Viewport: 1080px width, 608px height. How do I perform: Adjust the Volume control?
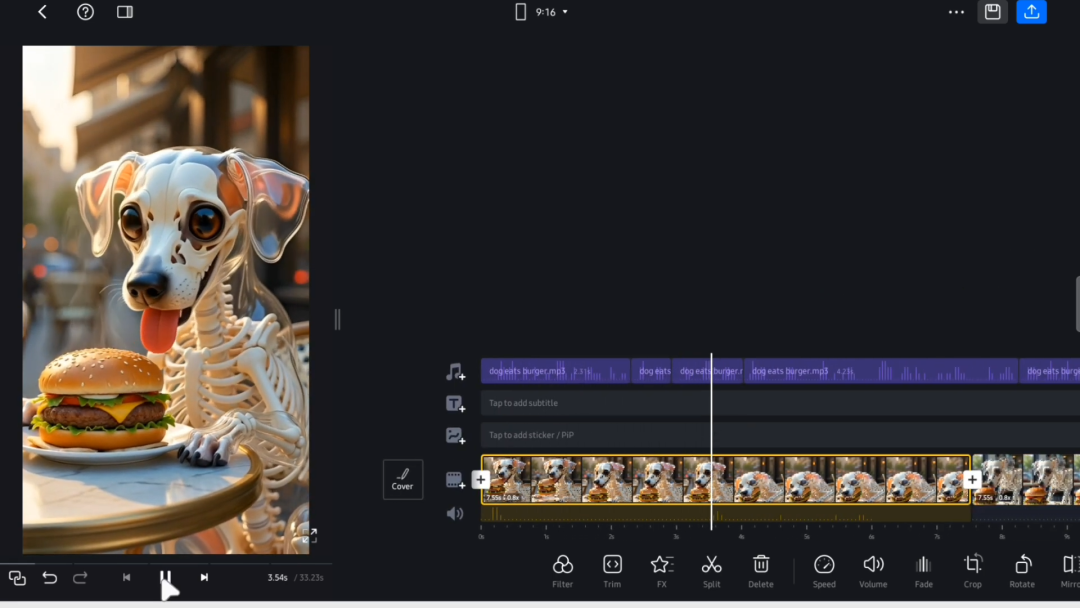point(873,570)
